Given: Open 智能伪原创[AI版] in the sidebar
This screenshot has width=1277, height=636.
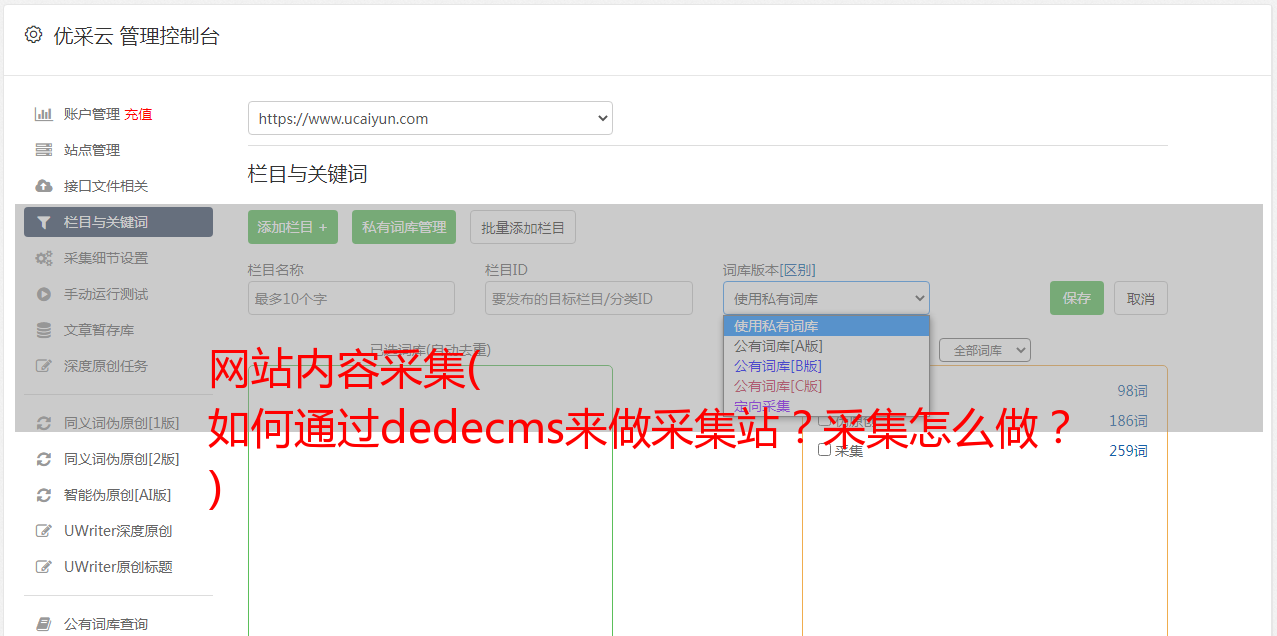Looking at the screenshot, I should click(x=118, y=495).
